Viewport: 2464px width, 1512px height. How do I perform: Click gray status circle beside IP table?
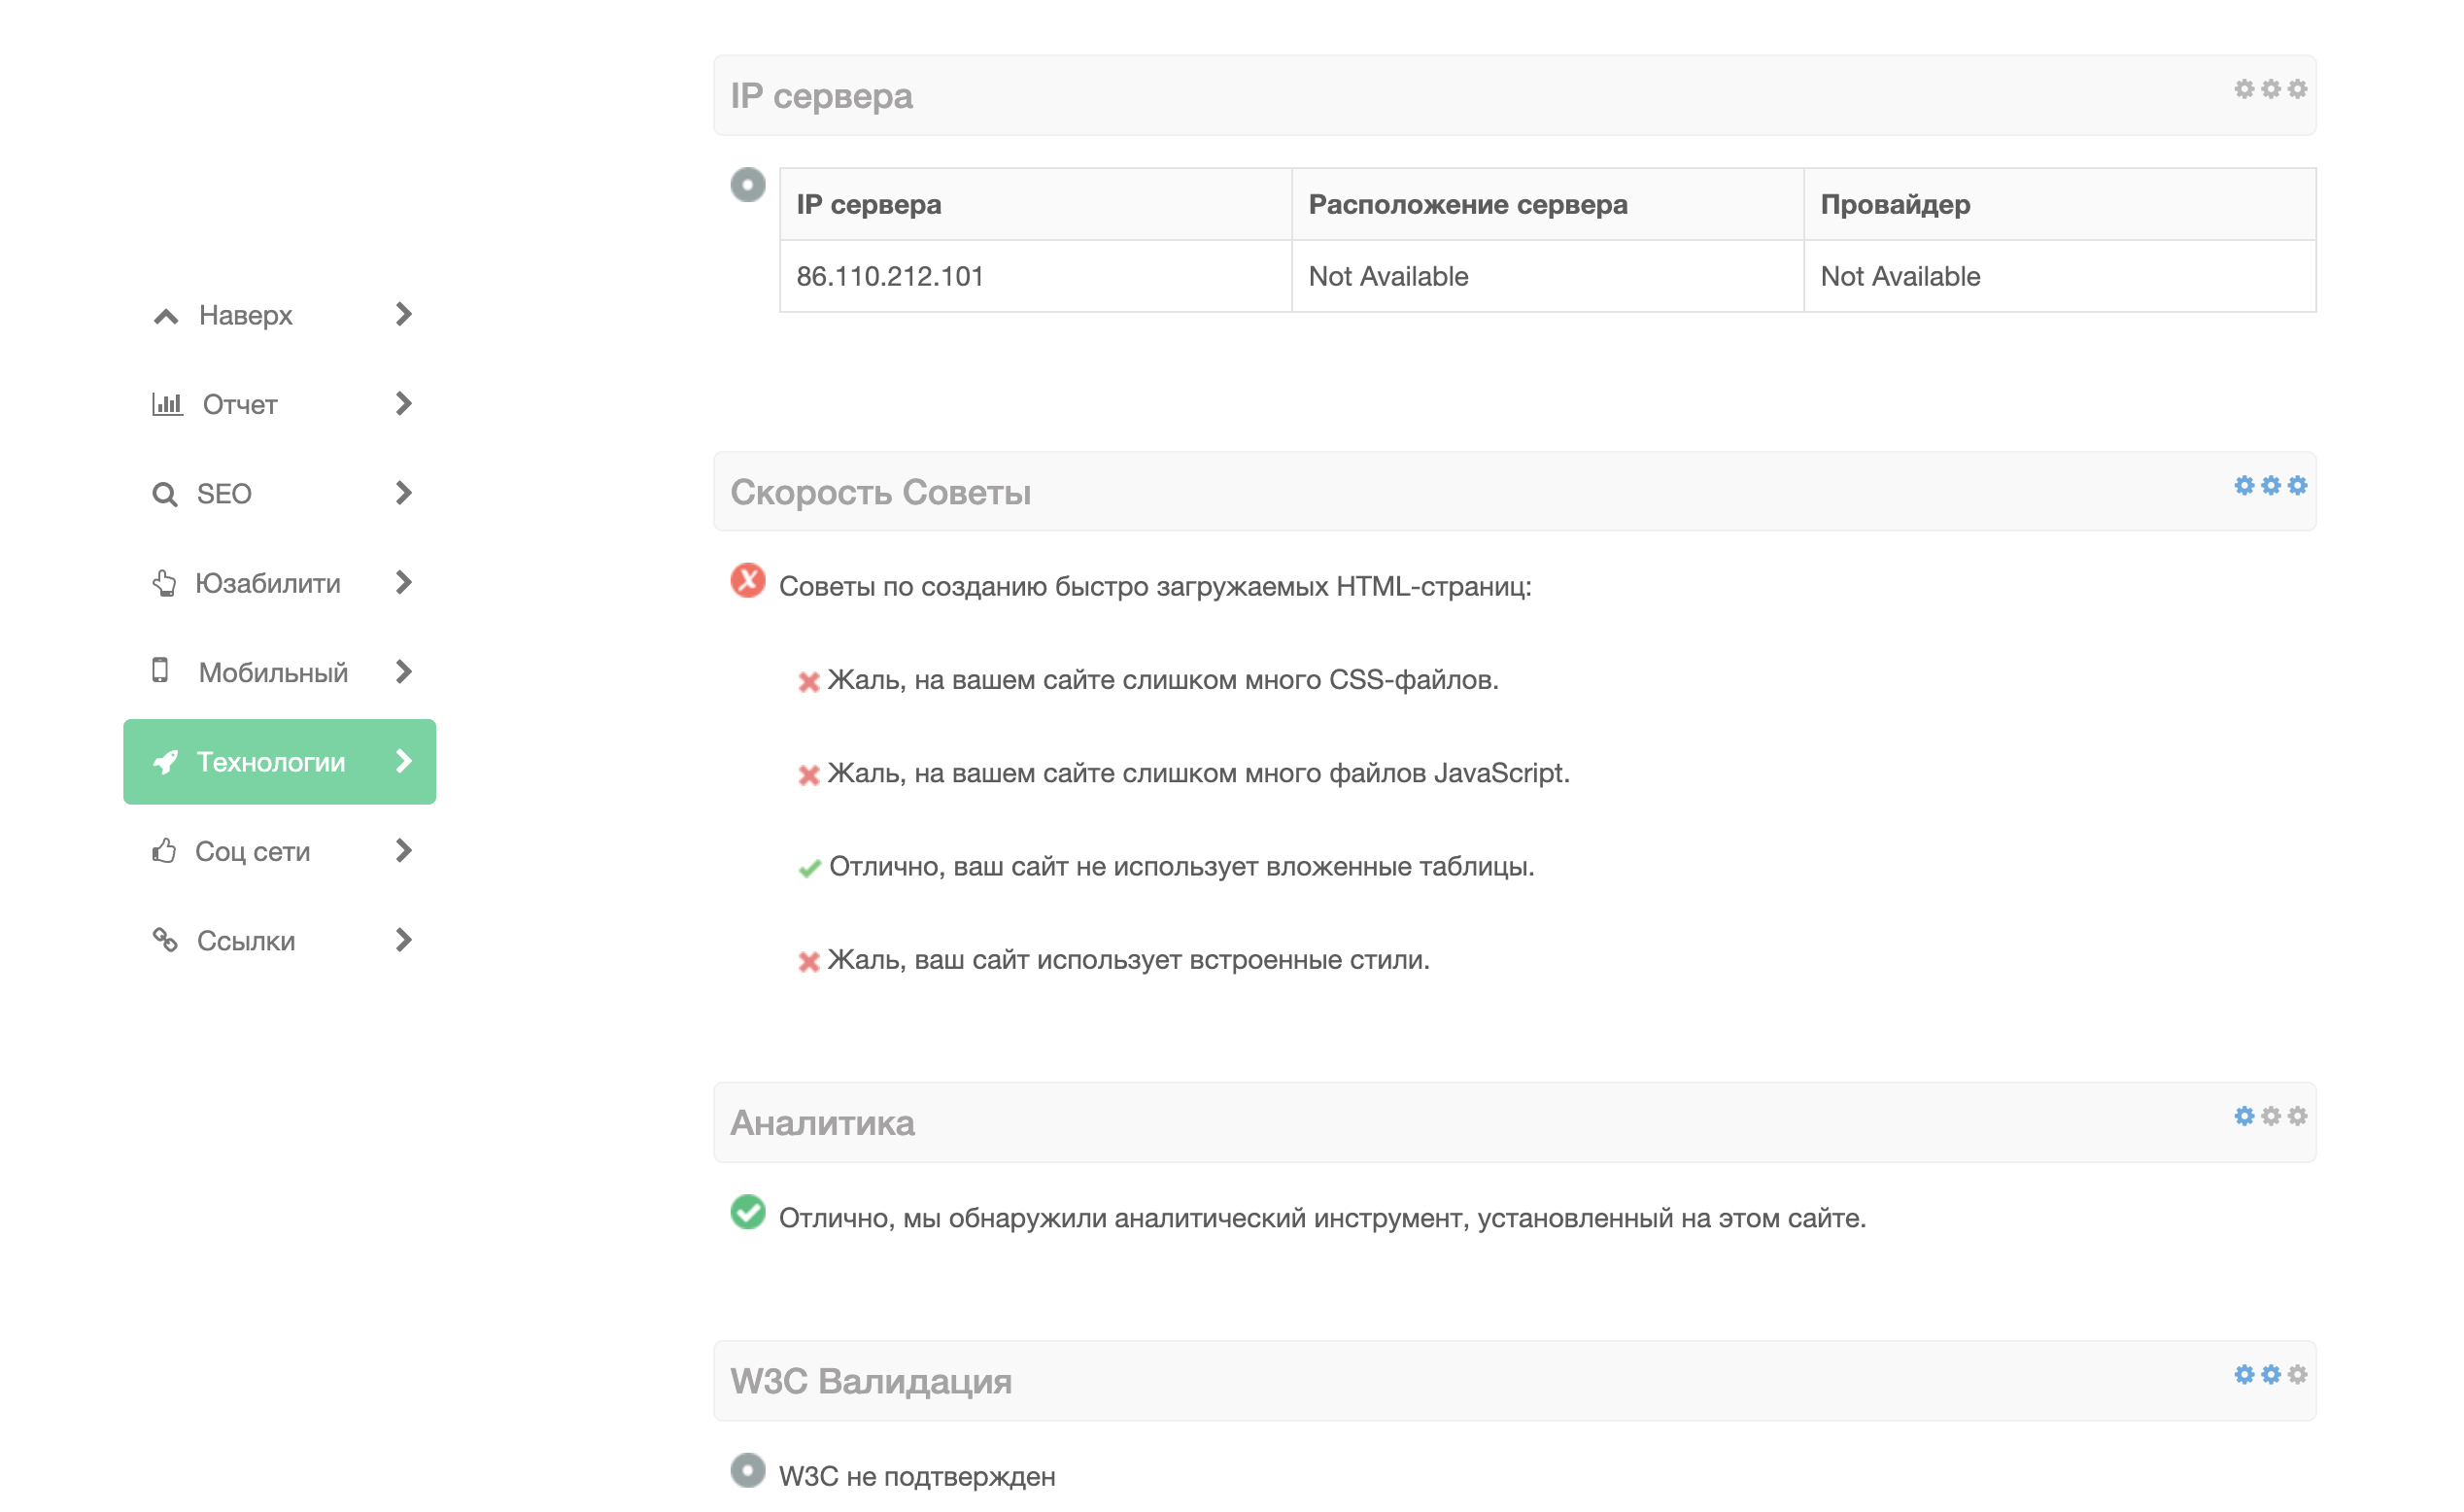tap(748, 185)
